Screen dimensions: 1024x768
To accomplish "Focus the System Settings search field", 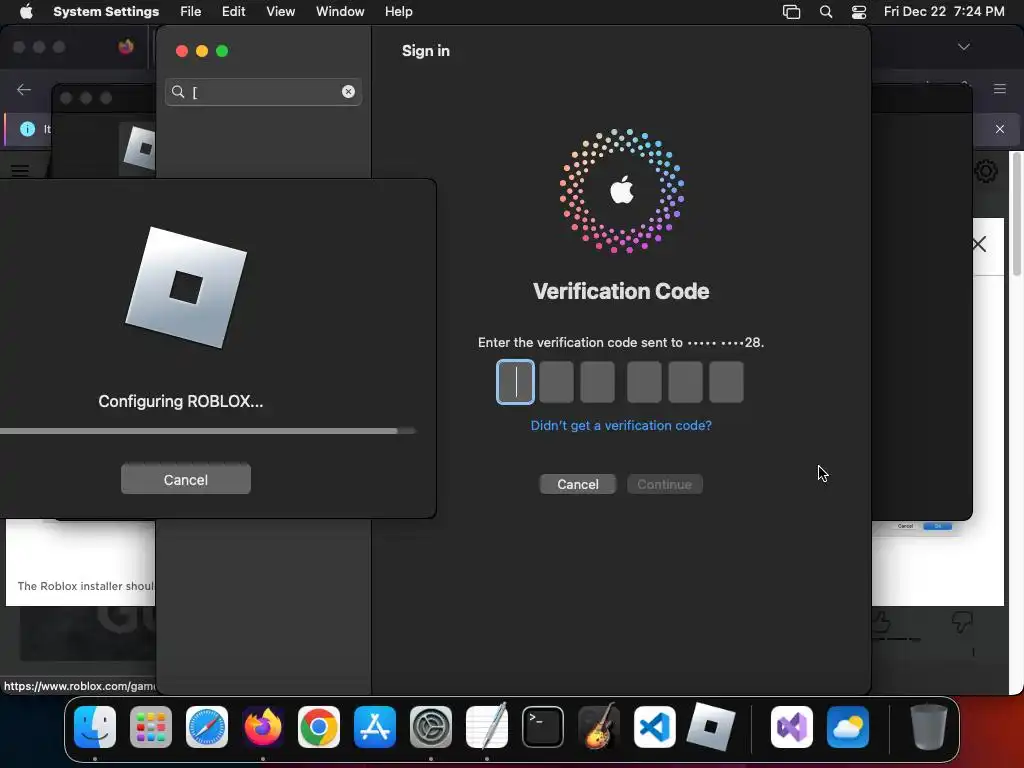I will [x=263, y=91].
